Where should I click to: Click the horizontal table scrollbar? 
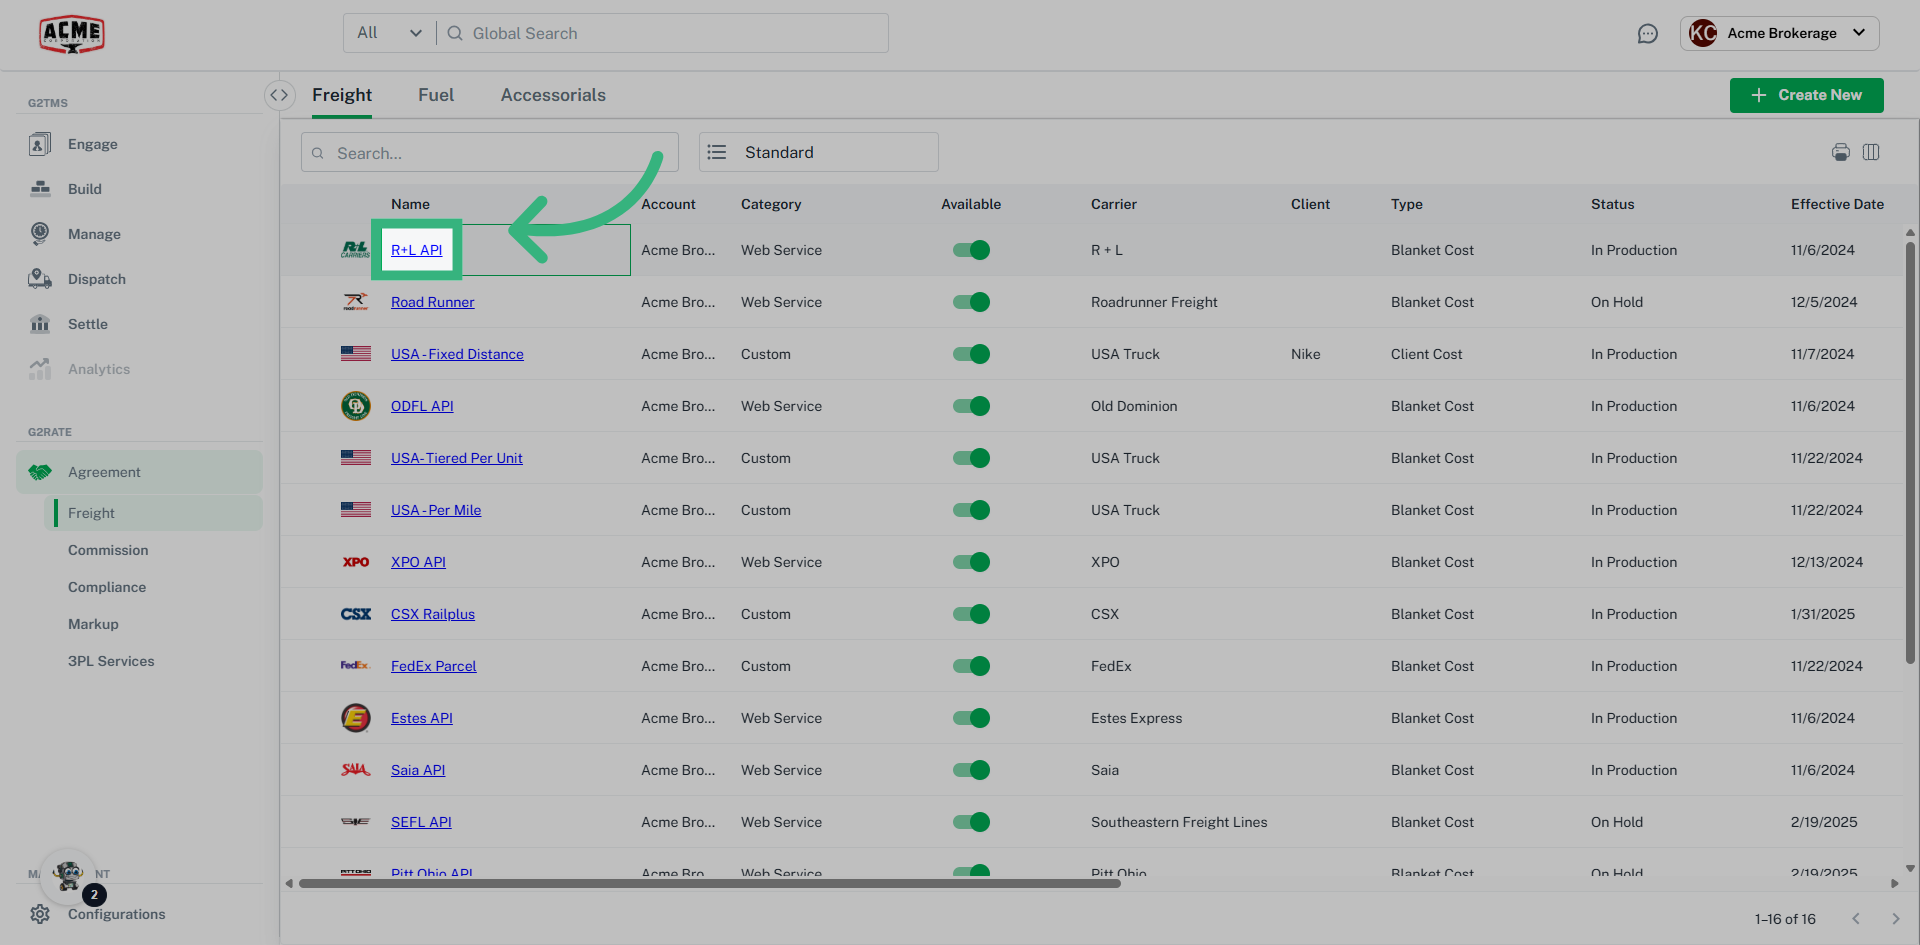(x=709, y=883)
